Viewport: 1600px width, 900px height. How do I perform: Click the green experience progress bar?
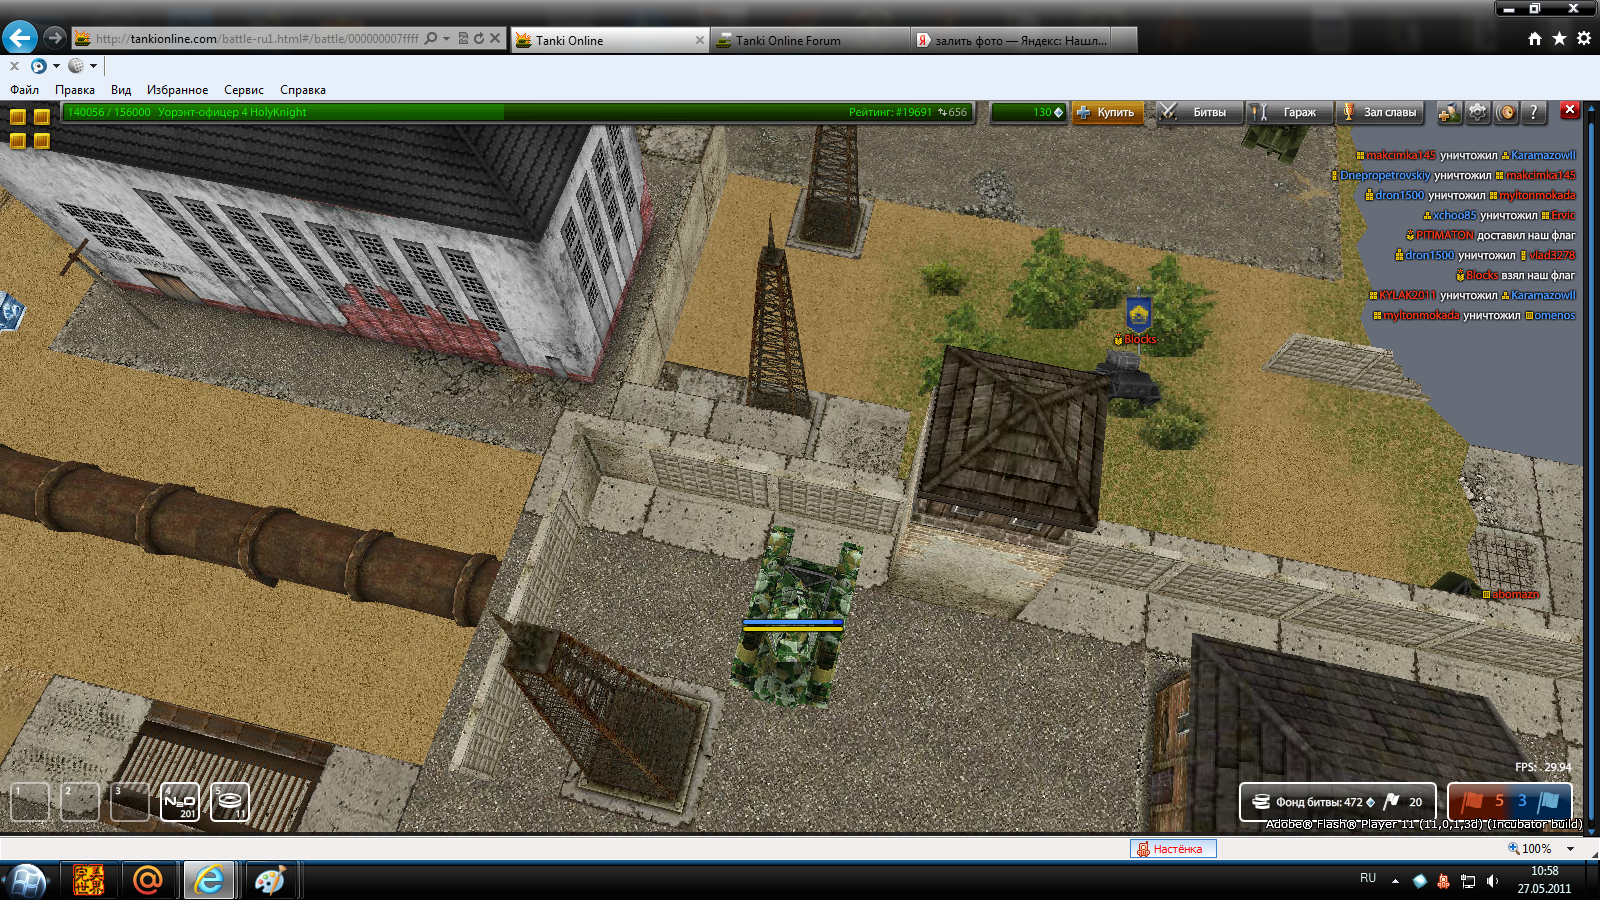point(517,112)
